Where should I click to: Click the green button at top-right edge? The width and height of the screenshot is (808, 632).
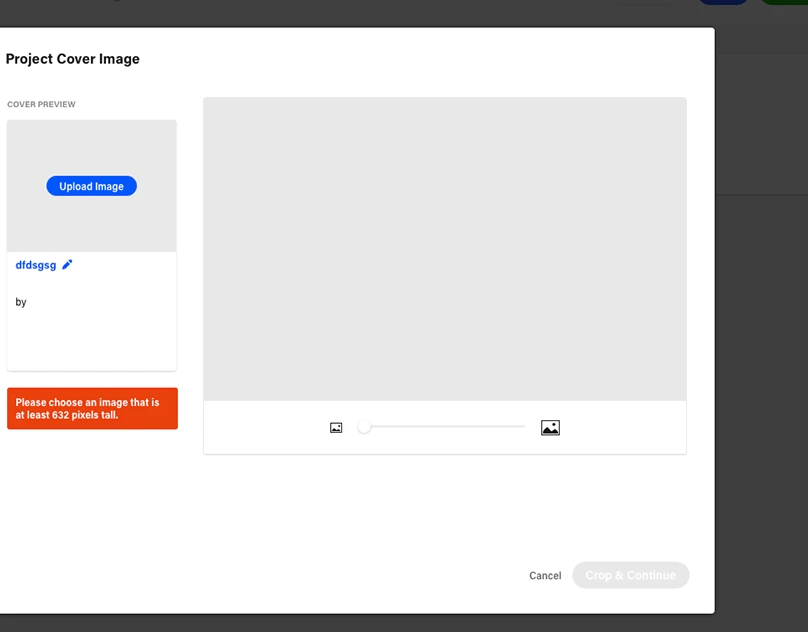pos(785,2)
